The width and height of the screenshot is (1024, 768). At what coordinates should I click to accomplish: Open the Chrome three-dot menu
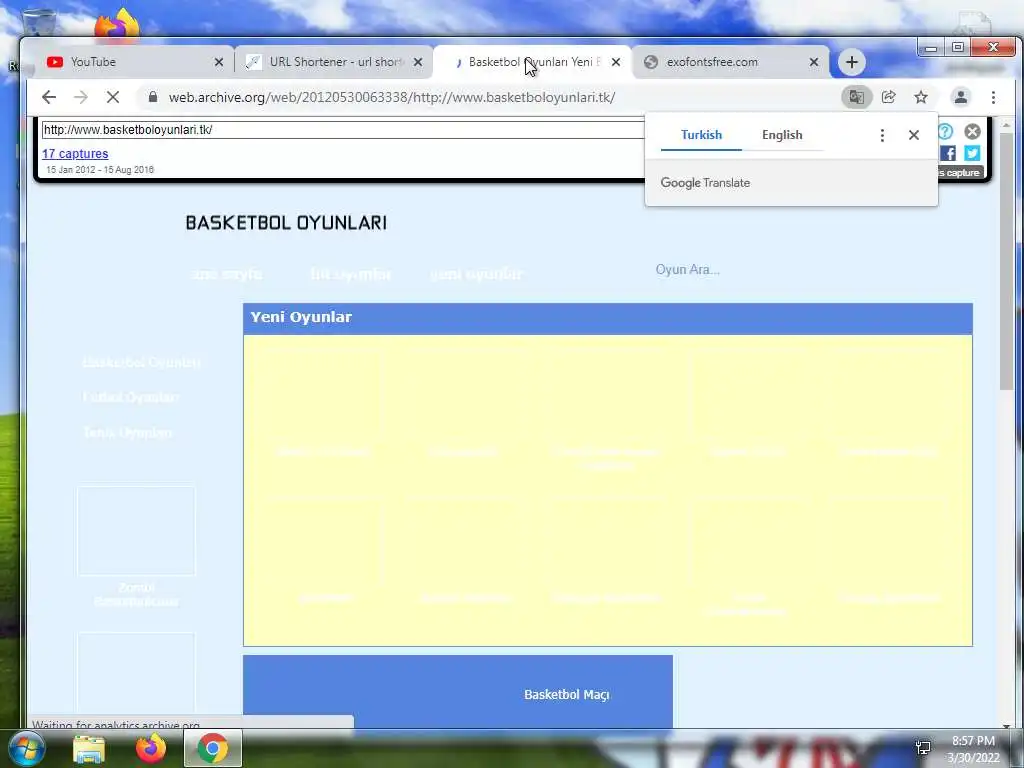click(993, 97)
